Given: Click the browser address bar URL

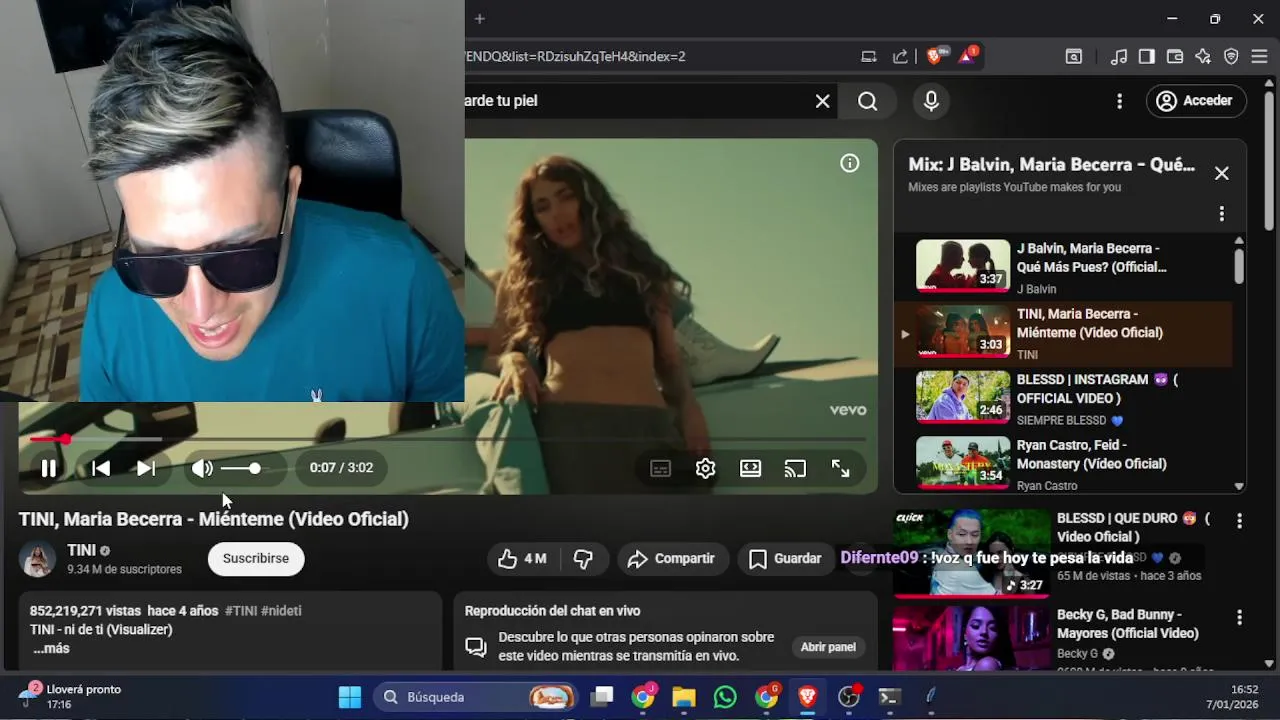Looking at the screenshot, I should coord(575,57).
